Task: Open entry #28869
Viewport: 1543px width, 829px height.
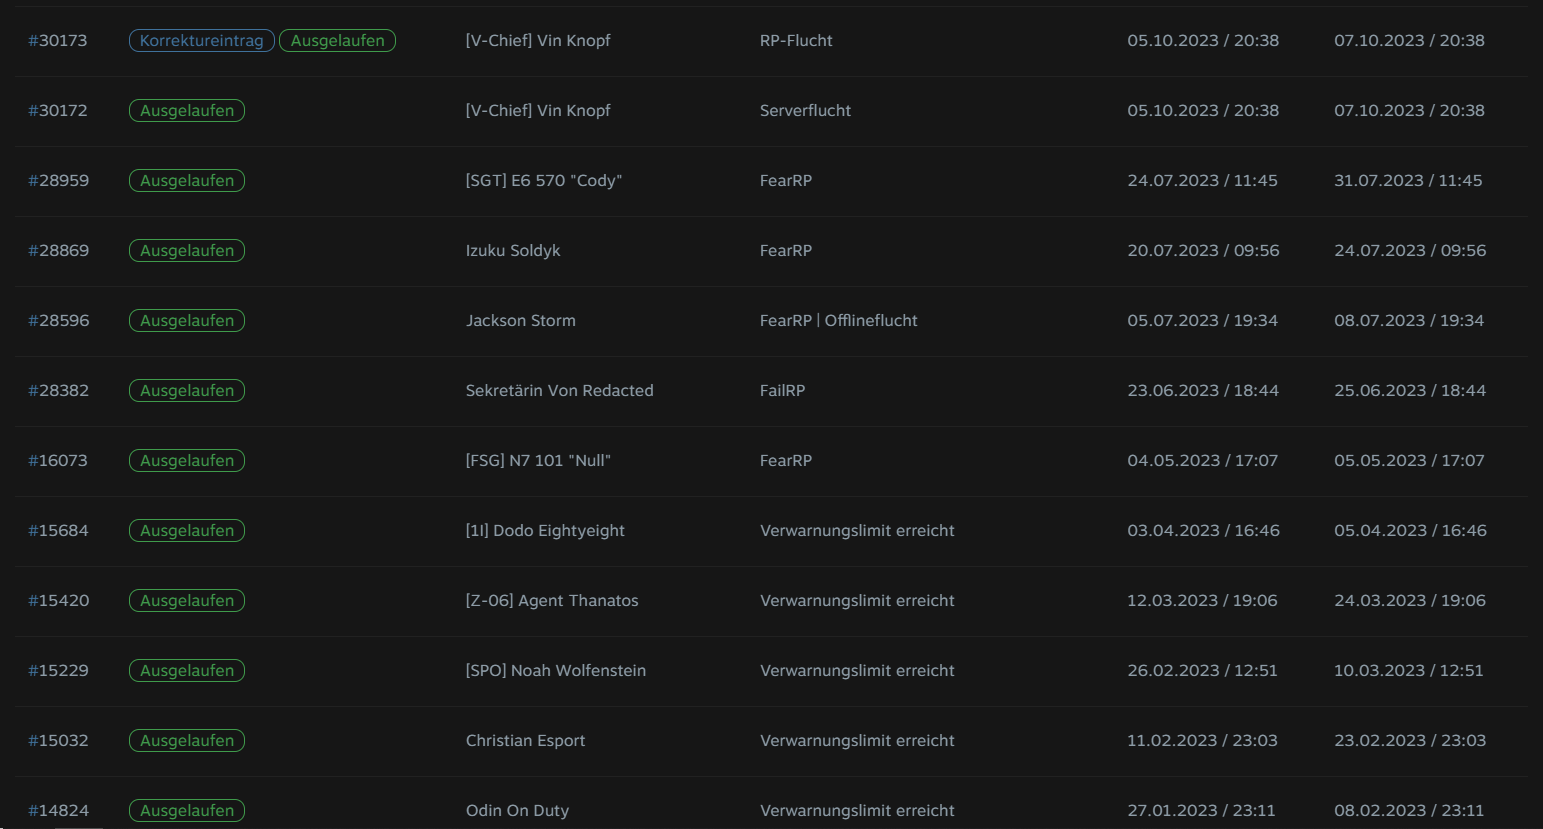Action: point(58,251)
